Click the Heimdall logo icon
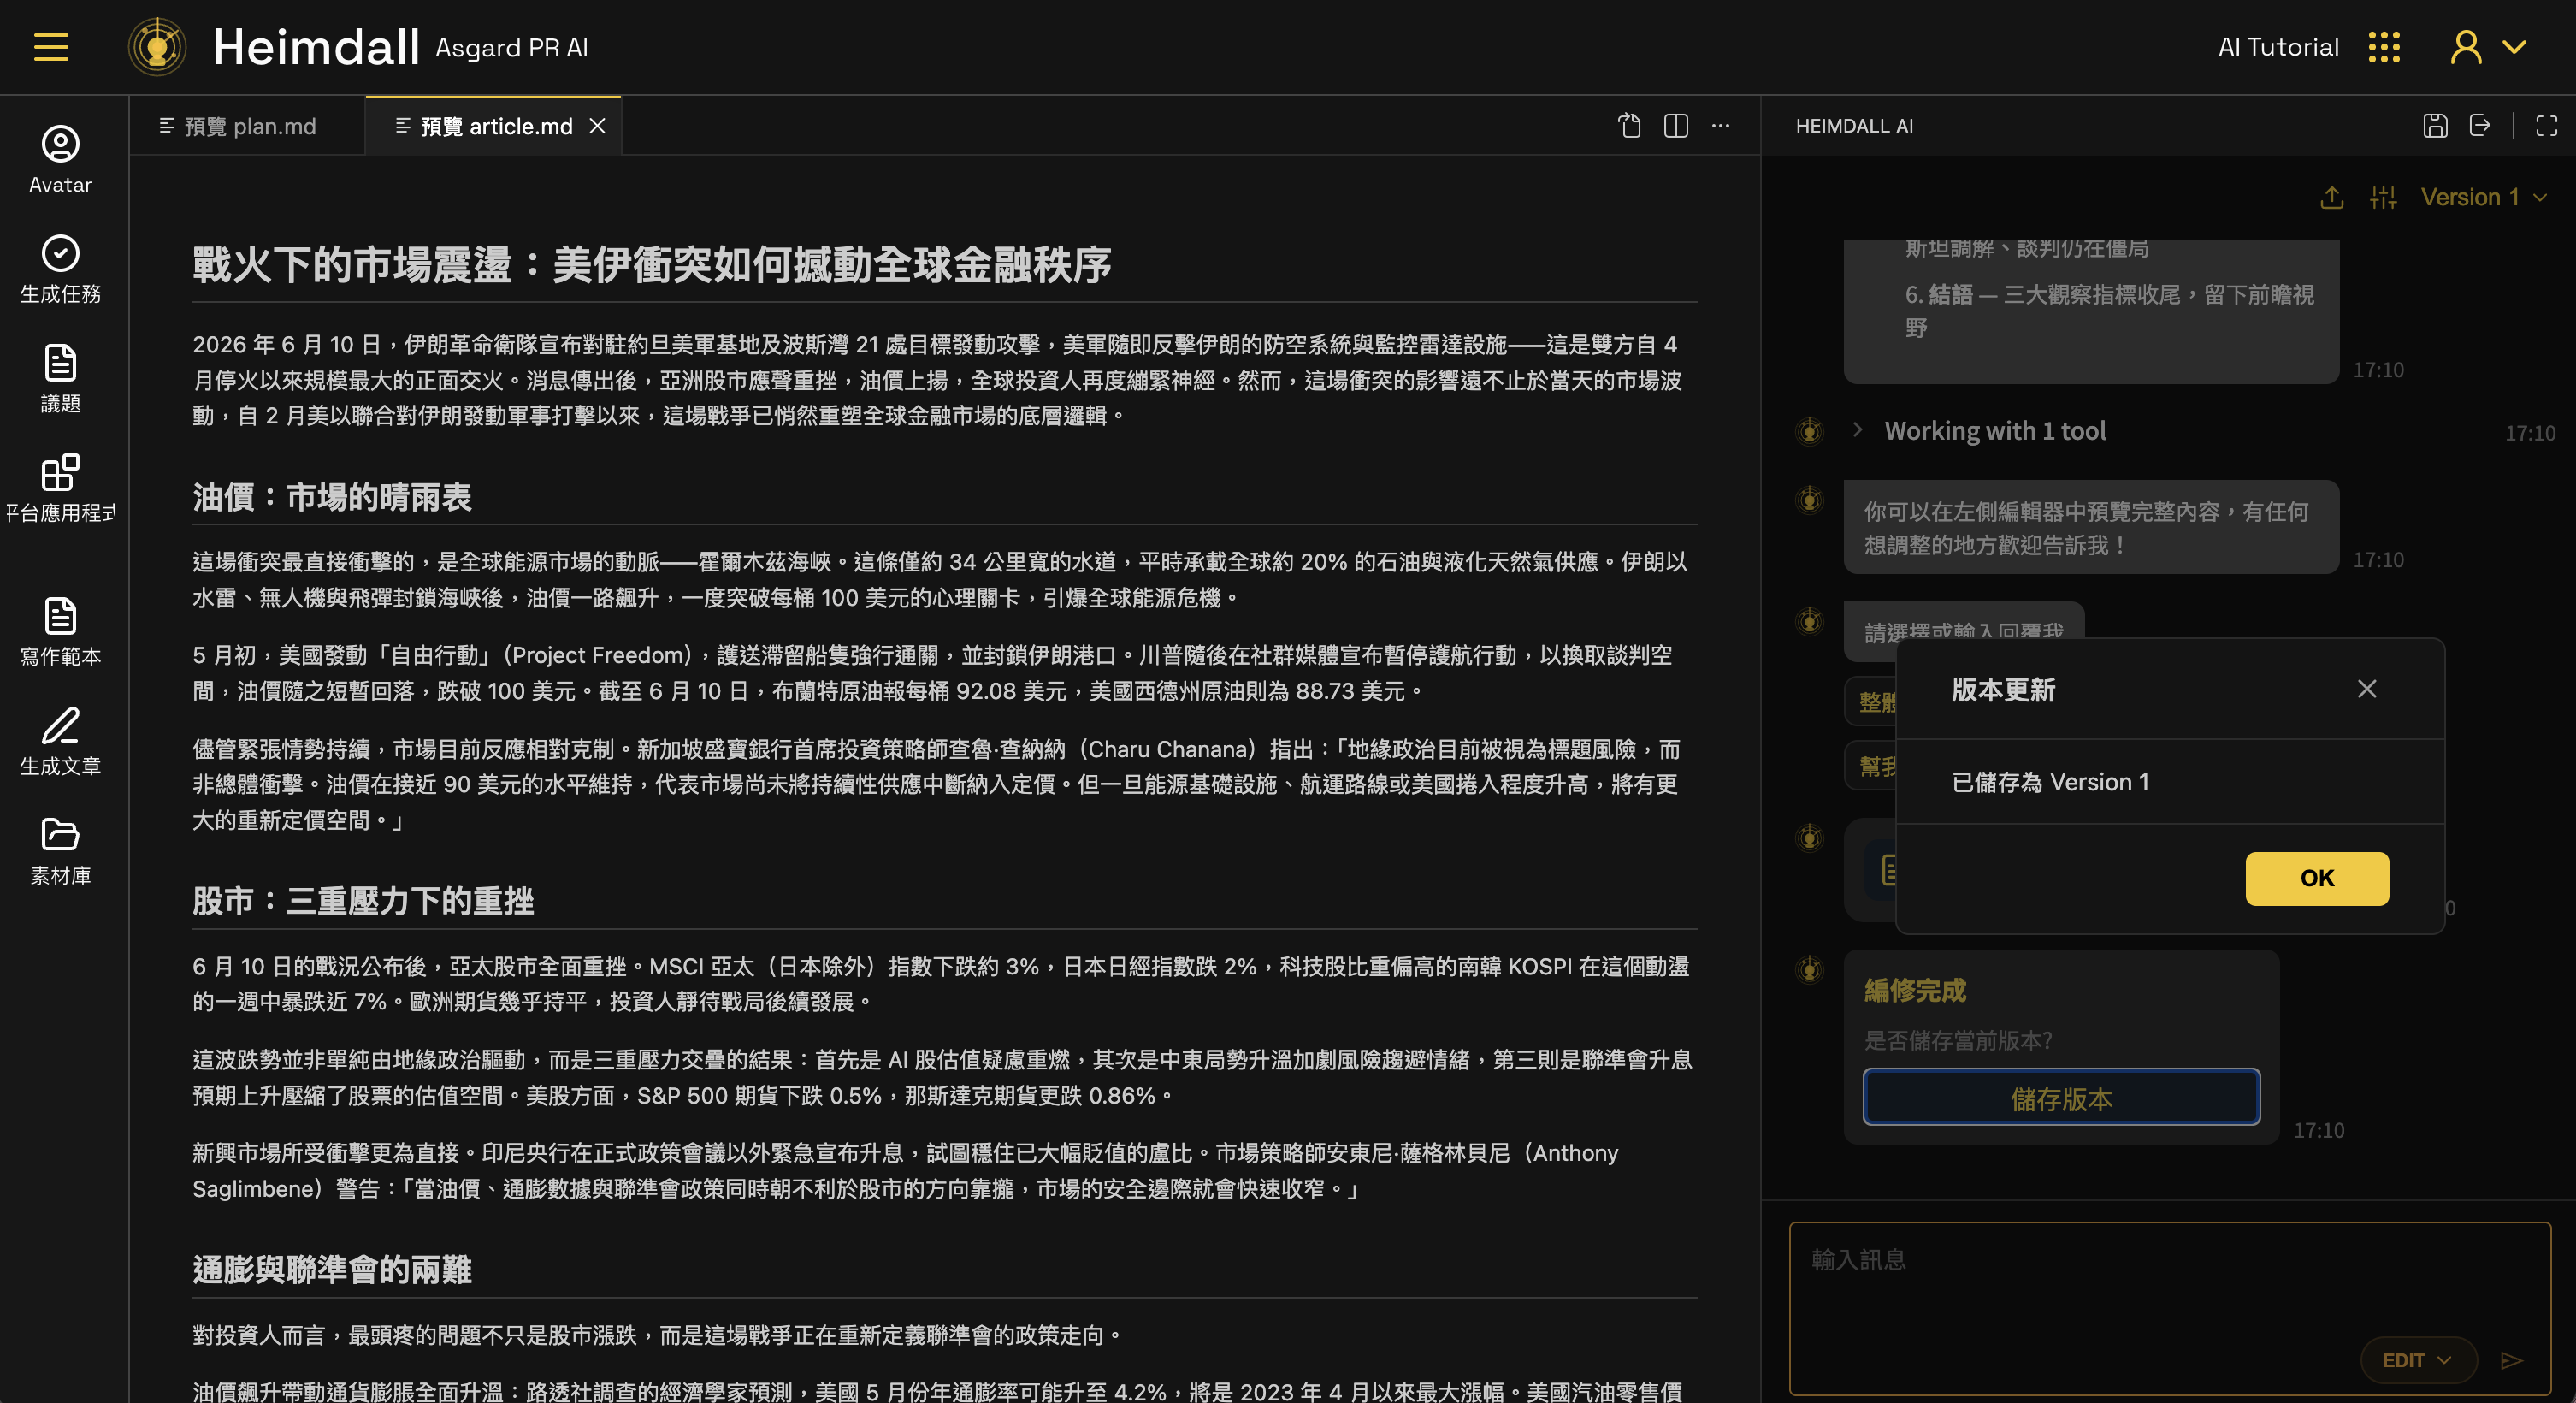2576x1403 pixels. [x=157, y=47]
